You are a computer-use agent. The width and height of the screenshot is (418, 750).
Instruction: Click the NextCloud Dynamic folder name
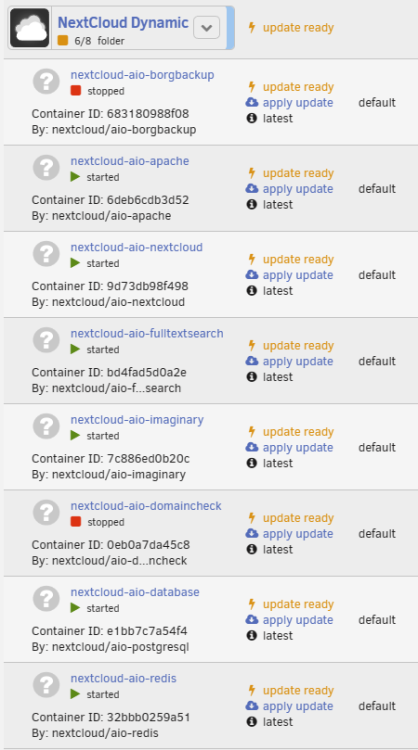click(x=123, y=22)
